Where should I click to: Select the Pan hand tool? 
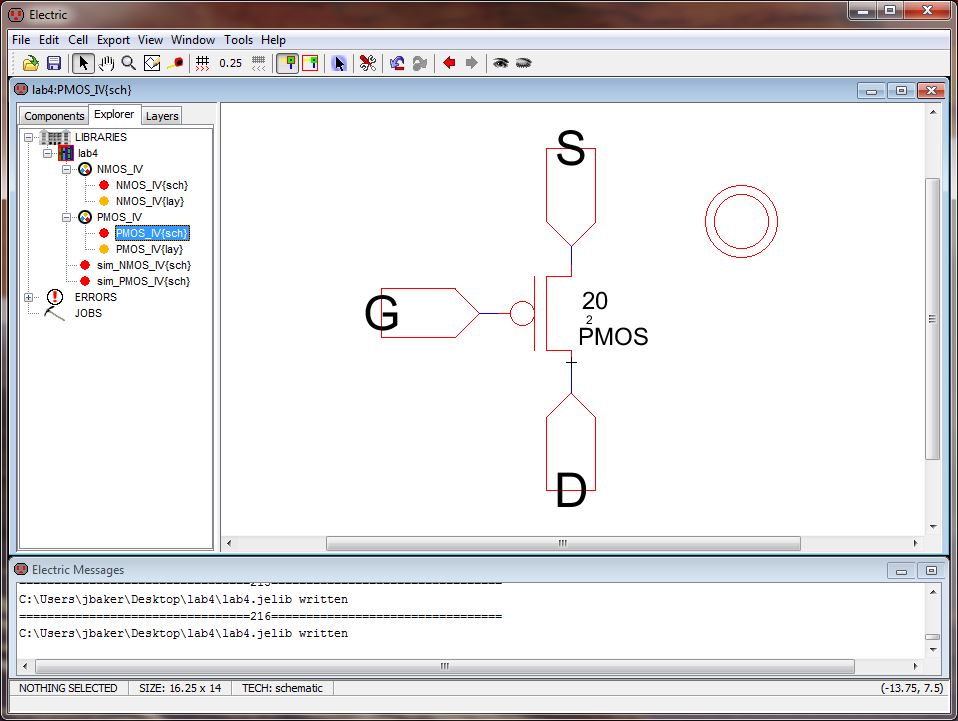tap(106, 63)
